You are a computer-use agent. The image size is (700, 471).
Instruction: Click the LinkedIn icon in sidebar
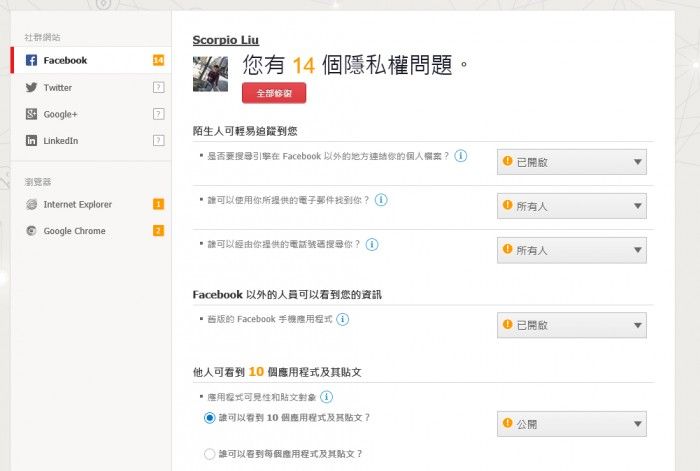coord(32,141)
